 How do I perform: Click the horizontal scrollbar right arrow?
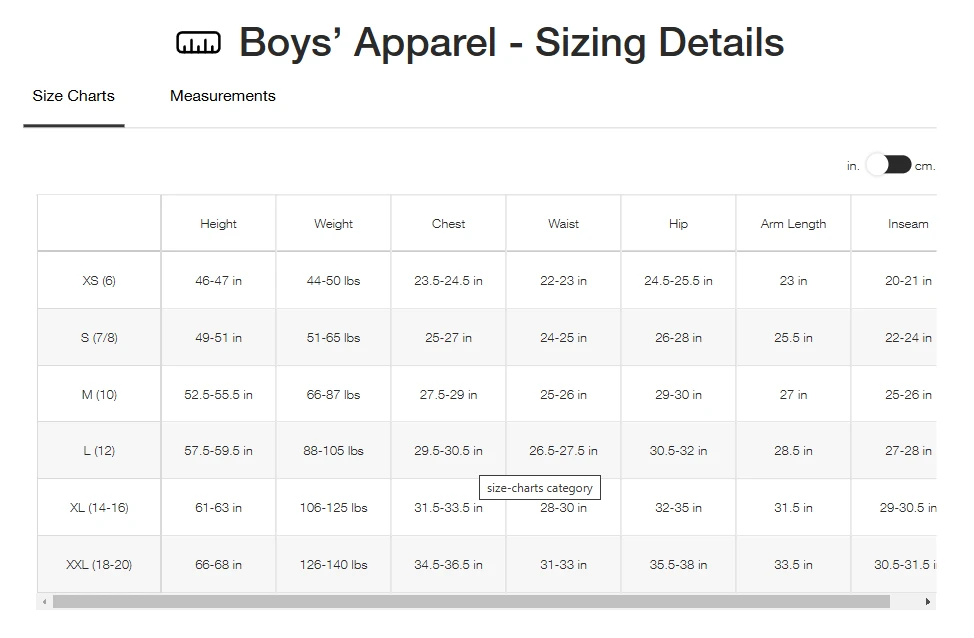coord(929,602)
